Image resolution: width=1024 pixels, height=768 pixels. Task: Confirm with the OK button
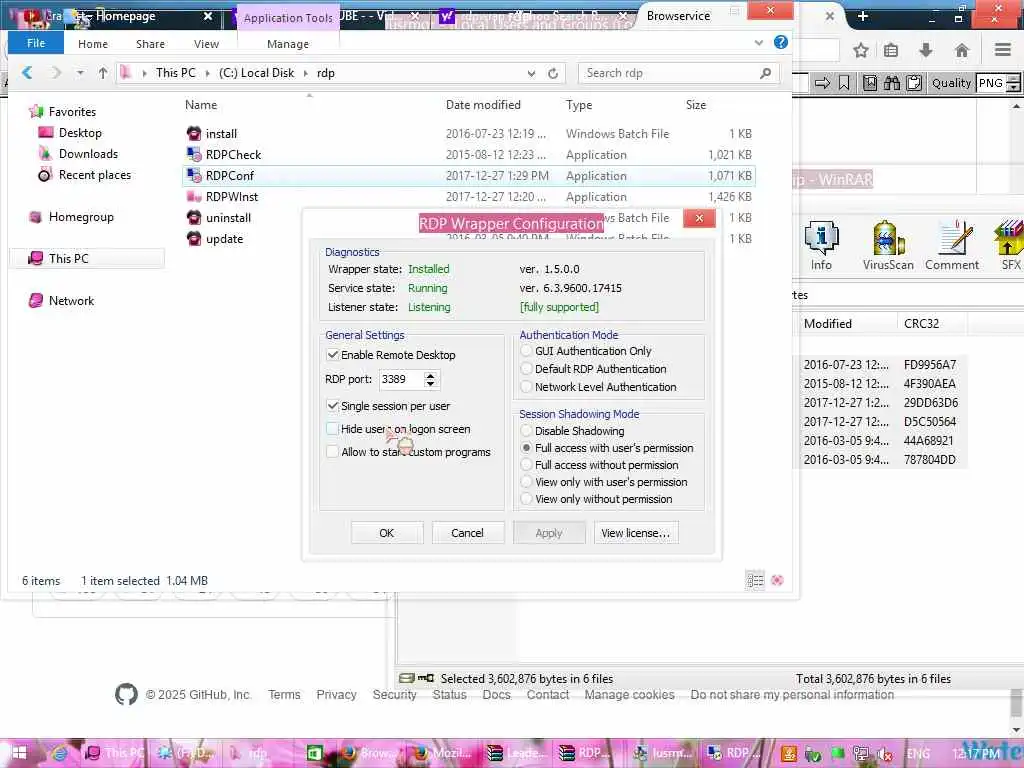[x=387, y=533]
